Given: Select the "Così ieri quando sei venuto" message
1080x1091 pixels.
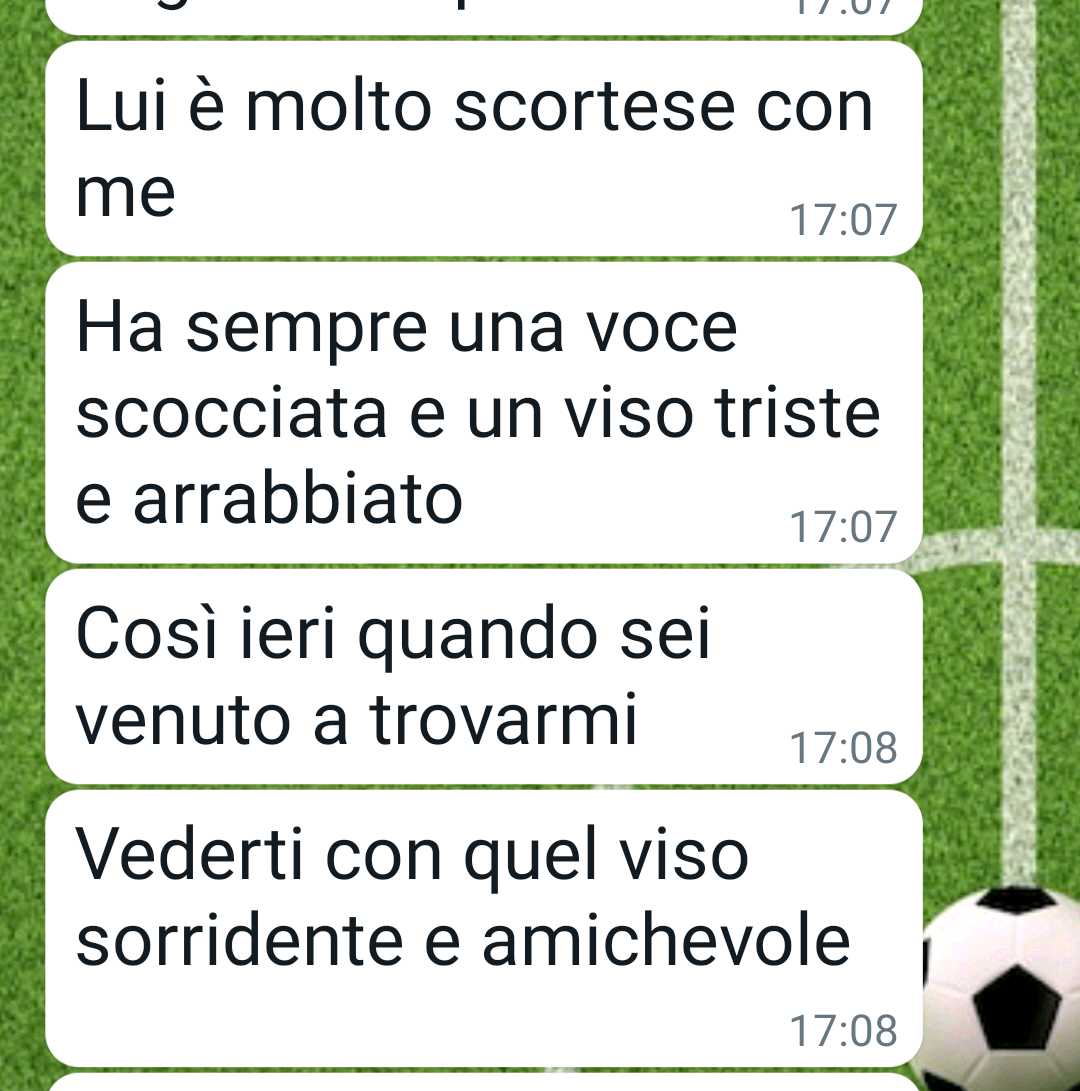Looking at the screenshot, I should coord(484,677).
